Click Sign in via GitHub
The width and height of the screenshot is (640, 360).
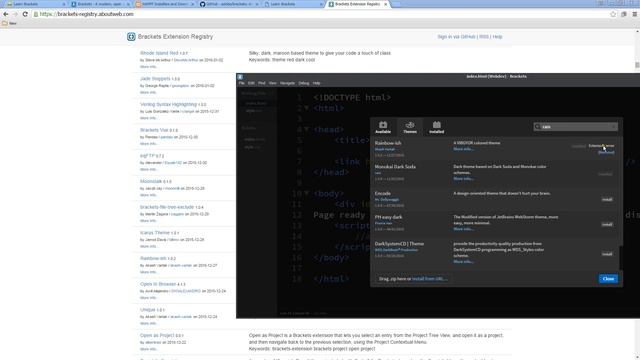tap(456, 37)
